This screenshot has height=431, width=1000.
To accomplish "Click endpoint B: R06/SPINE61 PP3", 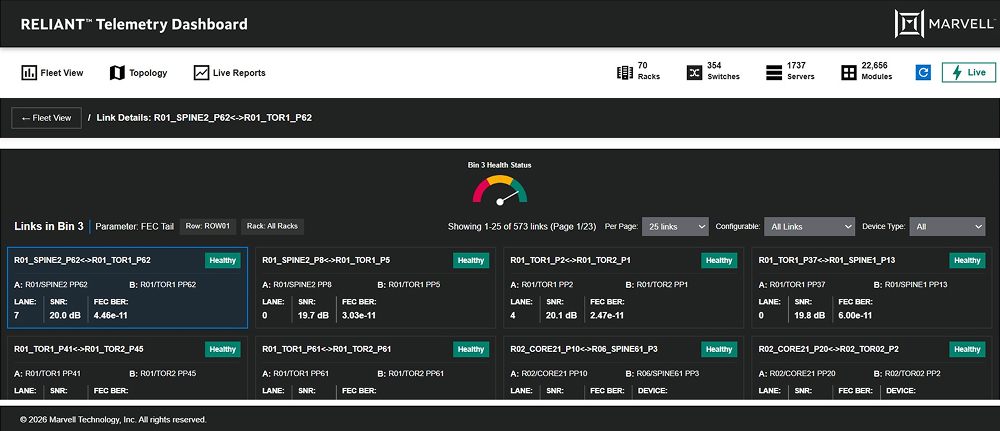I will [x=663, y=374].
